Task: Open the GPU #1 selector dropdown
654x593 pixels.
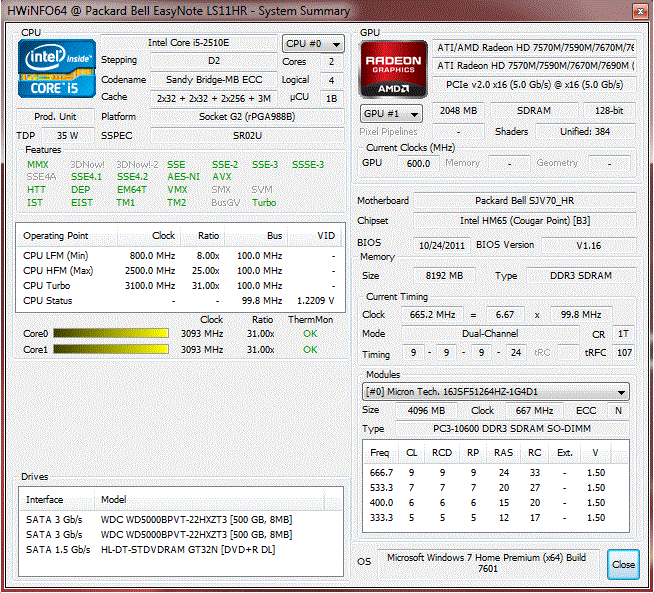Action: 391,113
